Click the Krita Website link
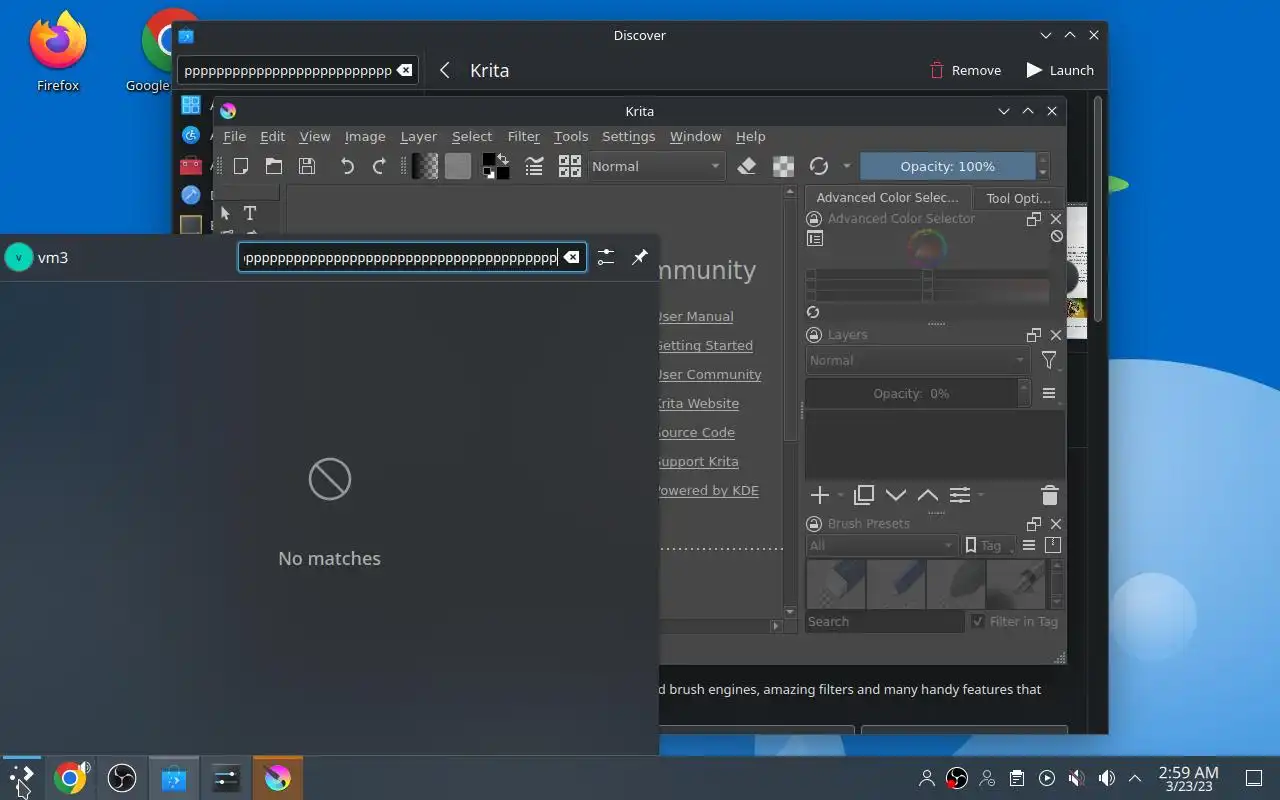This screenshot has height=800, width=1280. pos(698,403)
